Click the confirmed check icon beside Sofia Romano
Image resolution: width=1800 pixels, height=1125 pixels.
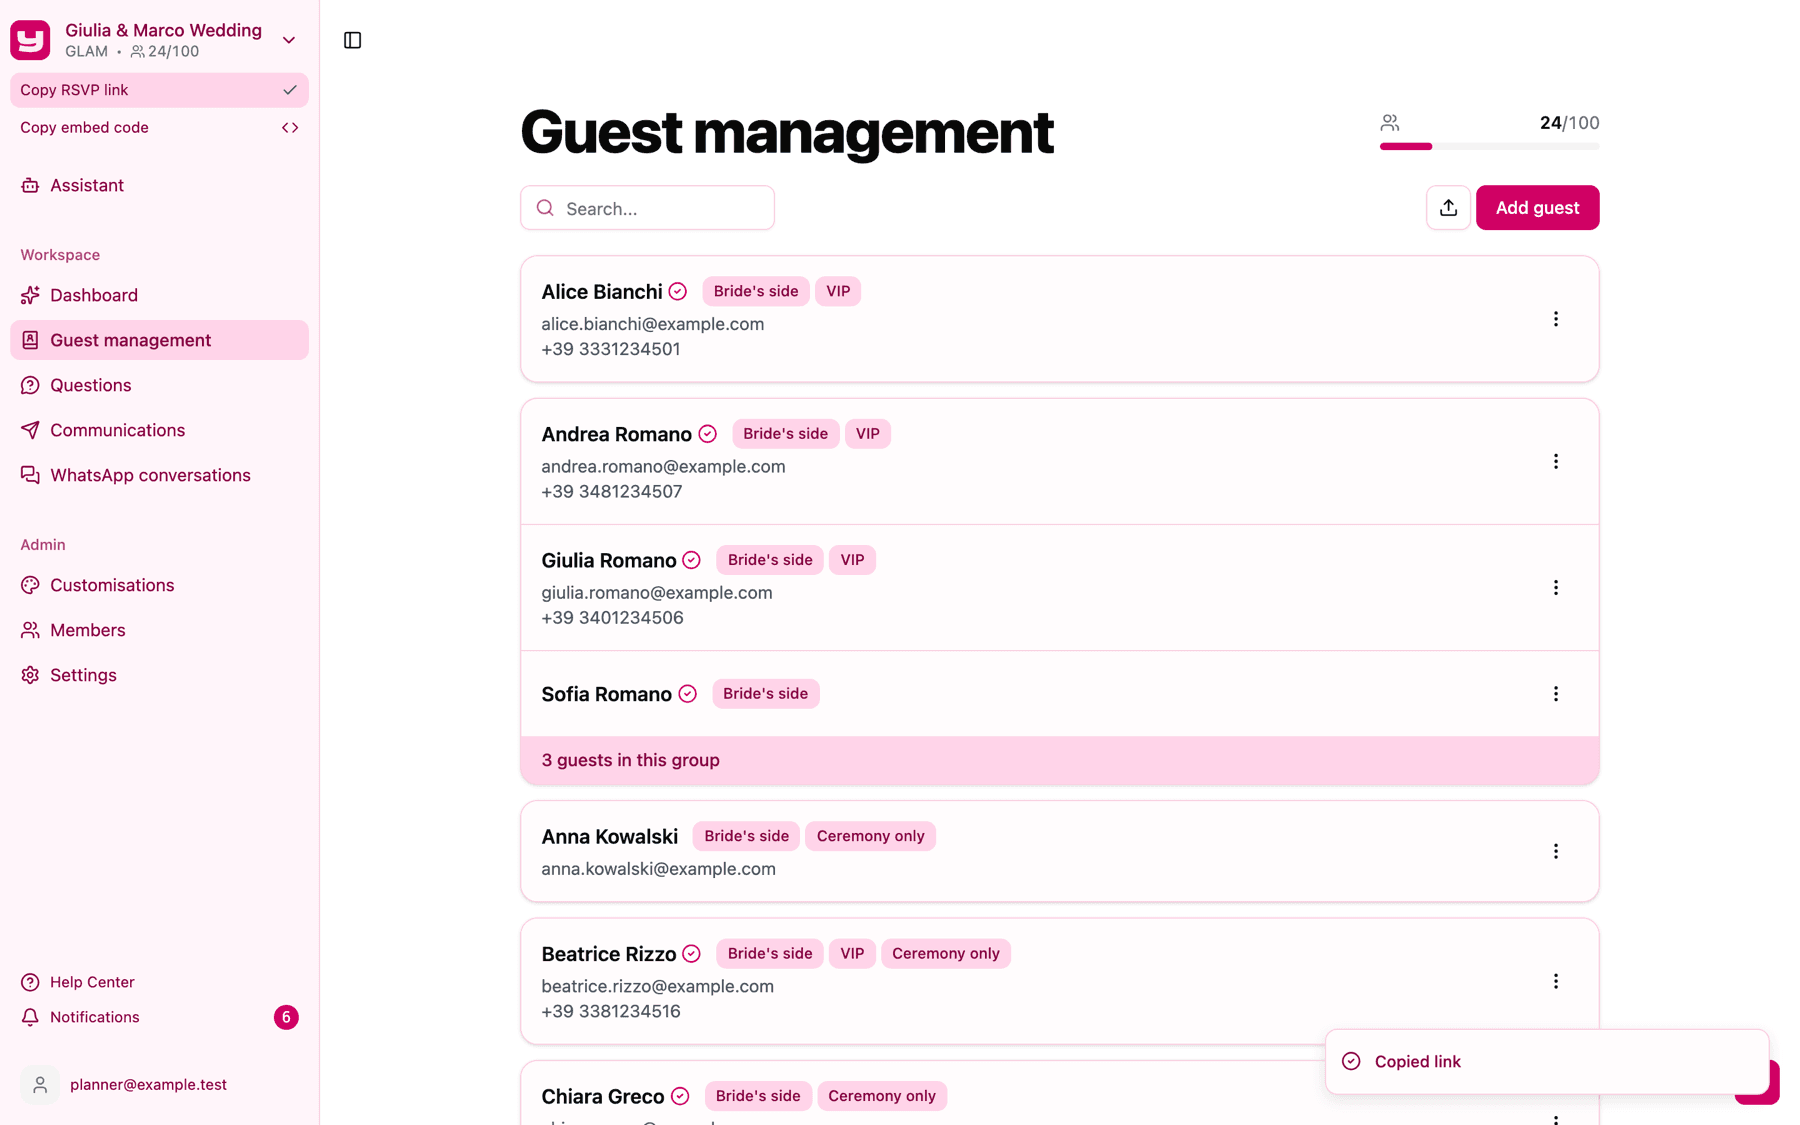[x=687, y=694]
